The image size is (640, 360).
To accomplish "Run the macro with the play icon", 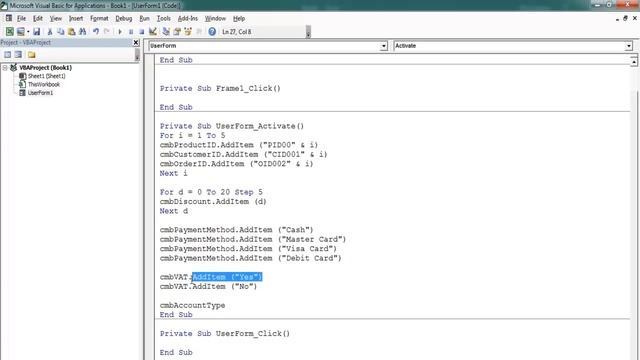I will coord(120,31).
